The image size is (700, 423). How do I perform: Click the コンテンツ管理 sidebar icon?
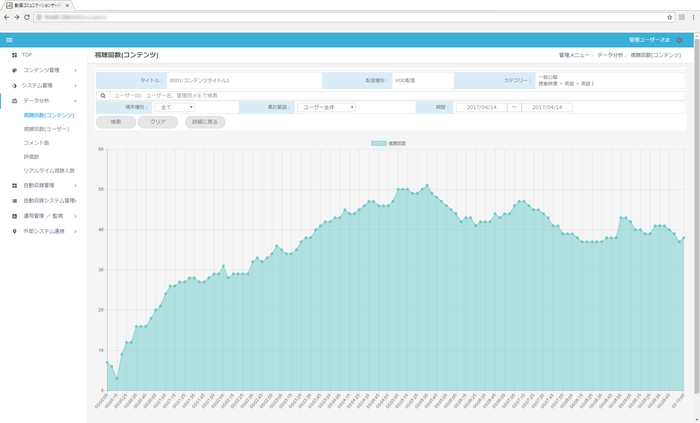[13, 71]
